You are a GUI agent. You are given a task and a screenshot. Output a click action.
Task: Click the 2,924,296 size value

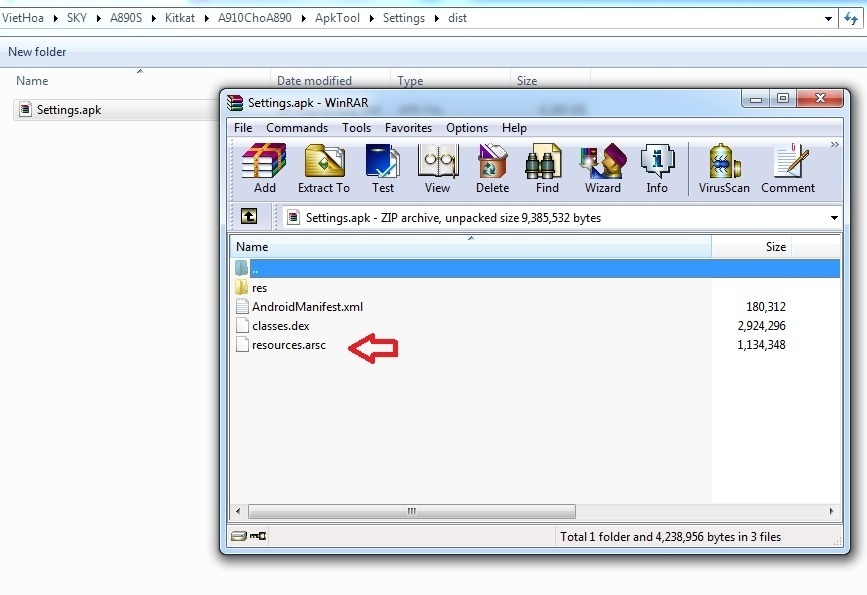click(761, 326)
